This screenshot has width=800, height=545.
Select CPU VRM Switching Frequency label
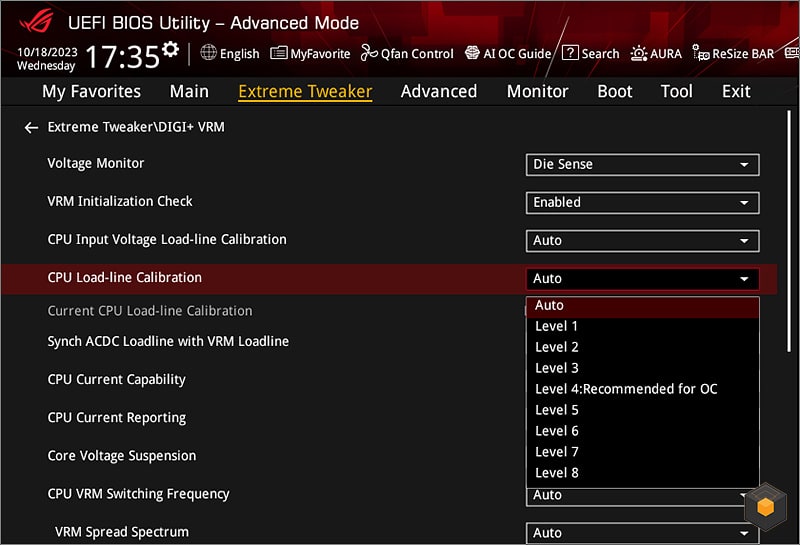tap(138, 494)
